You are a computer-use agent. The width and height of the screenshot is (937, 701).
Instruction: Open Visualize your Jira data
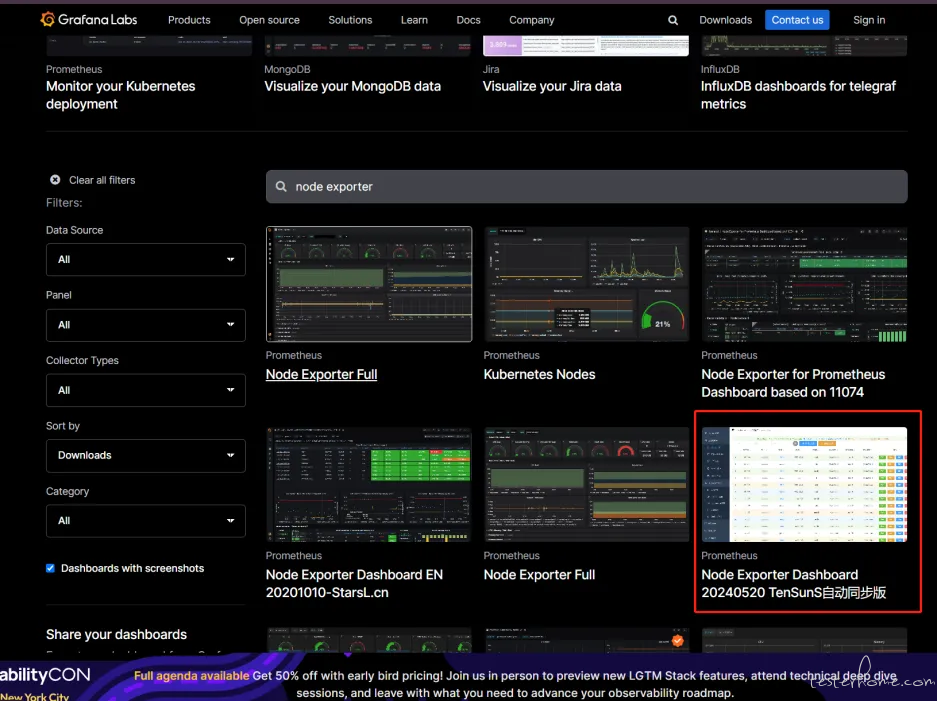(x=552, y=86)
